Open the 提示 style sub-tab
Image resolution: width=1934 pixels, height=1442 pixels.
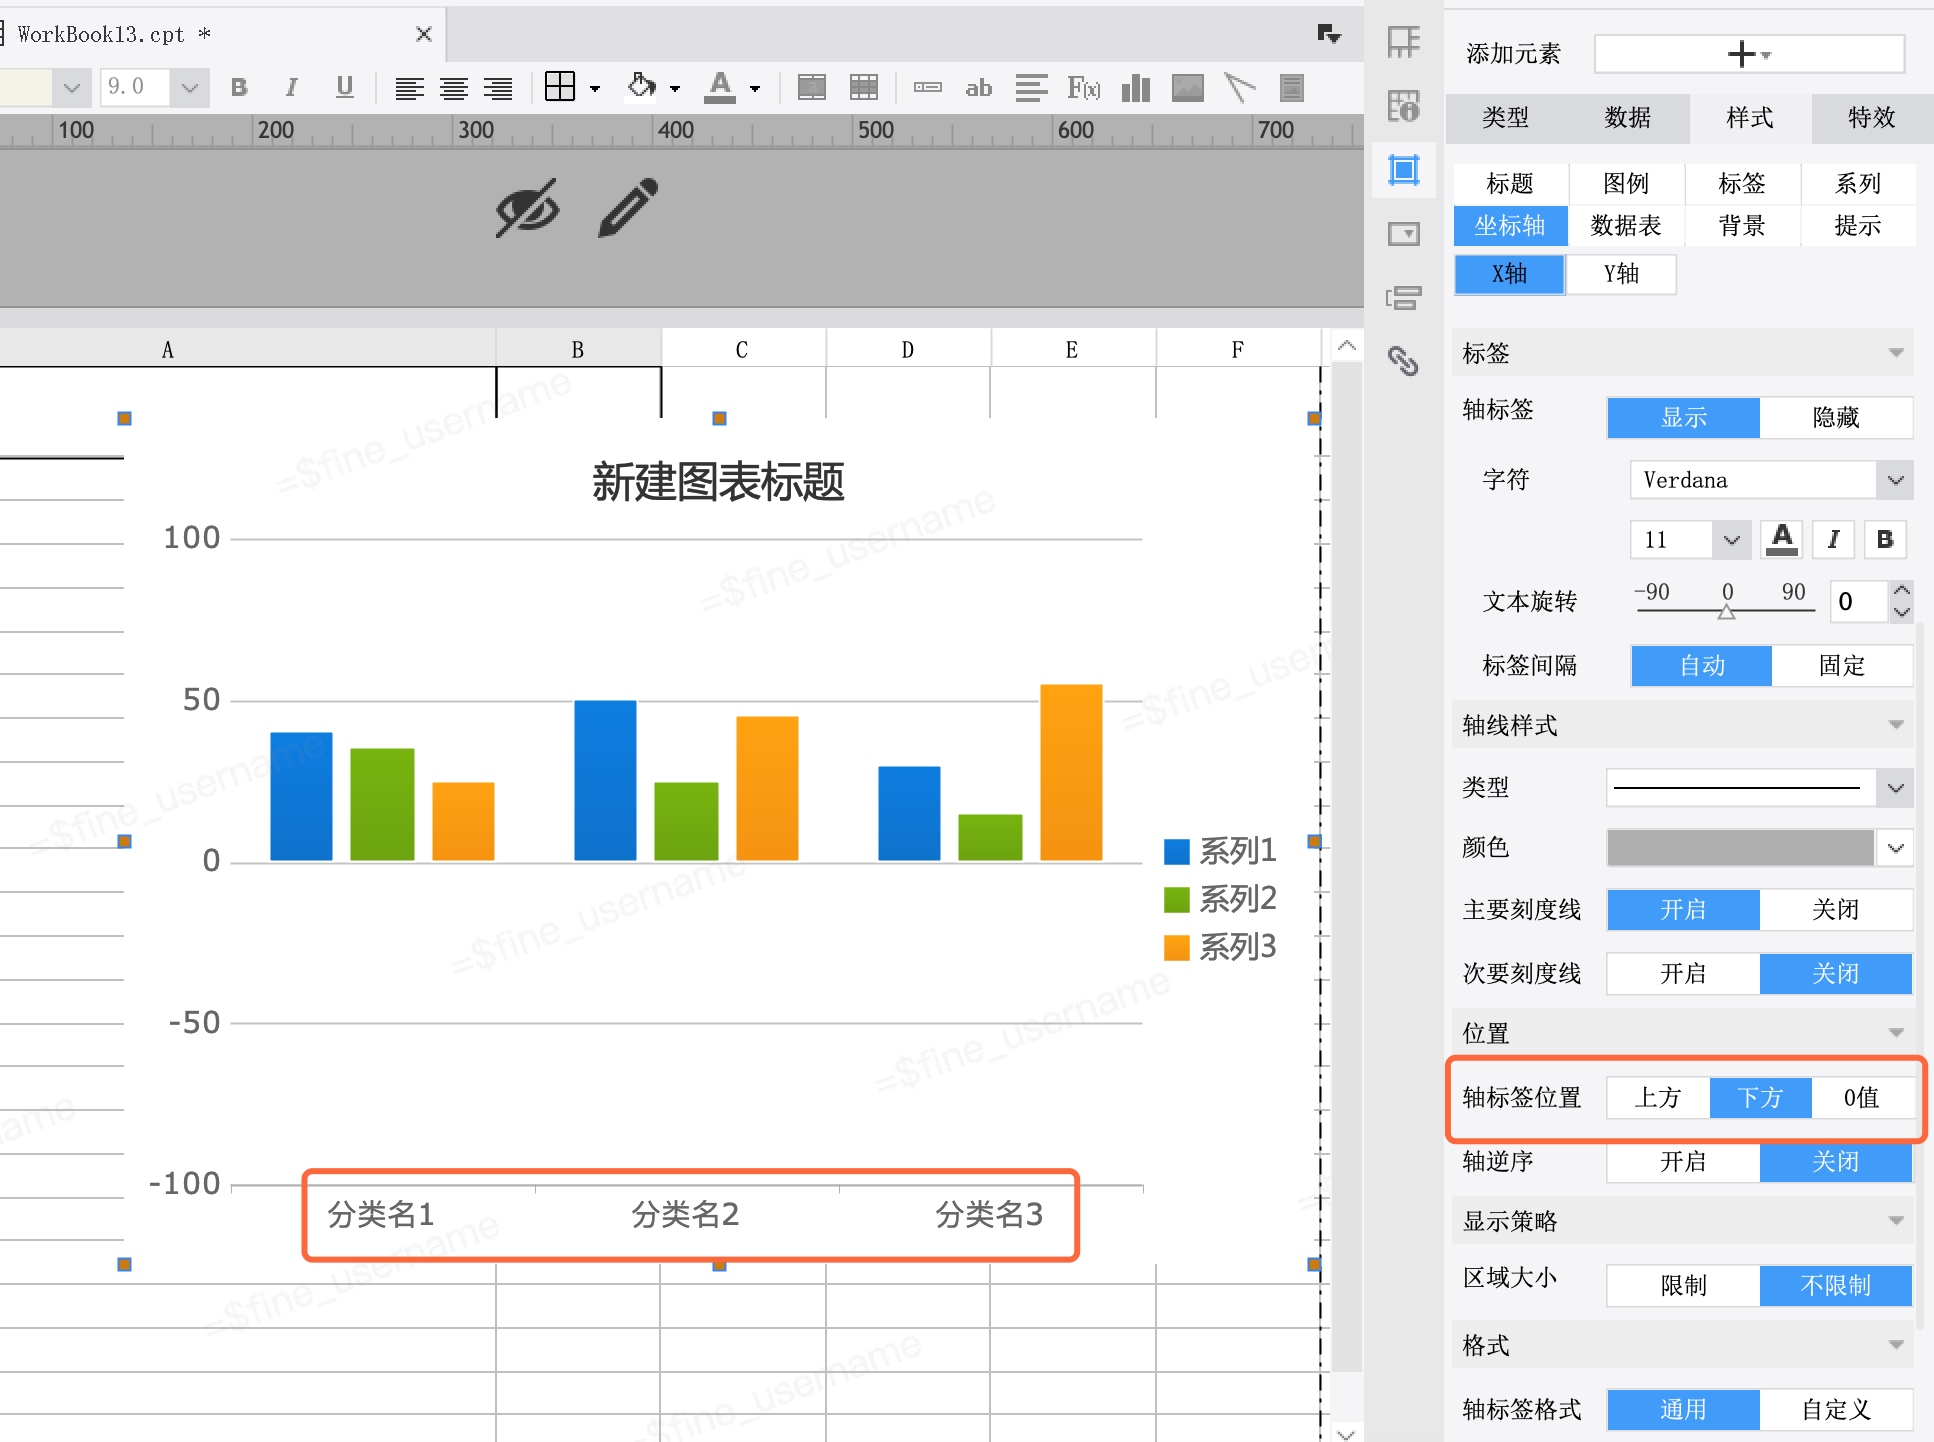coord(1858,225)
